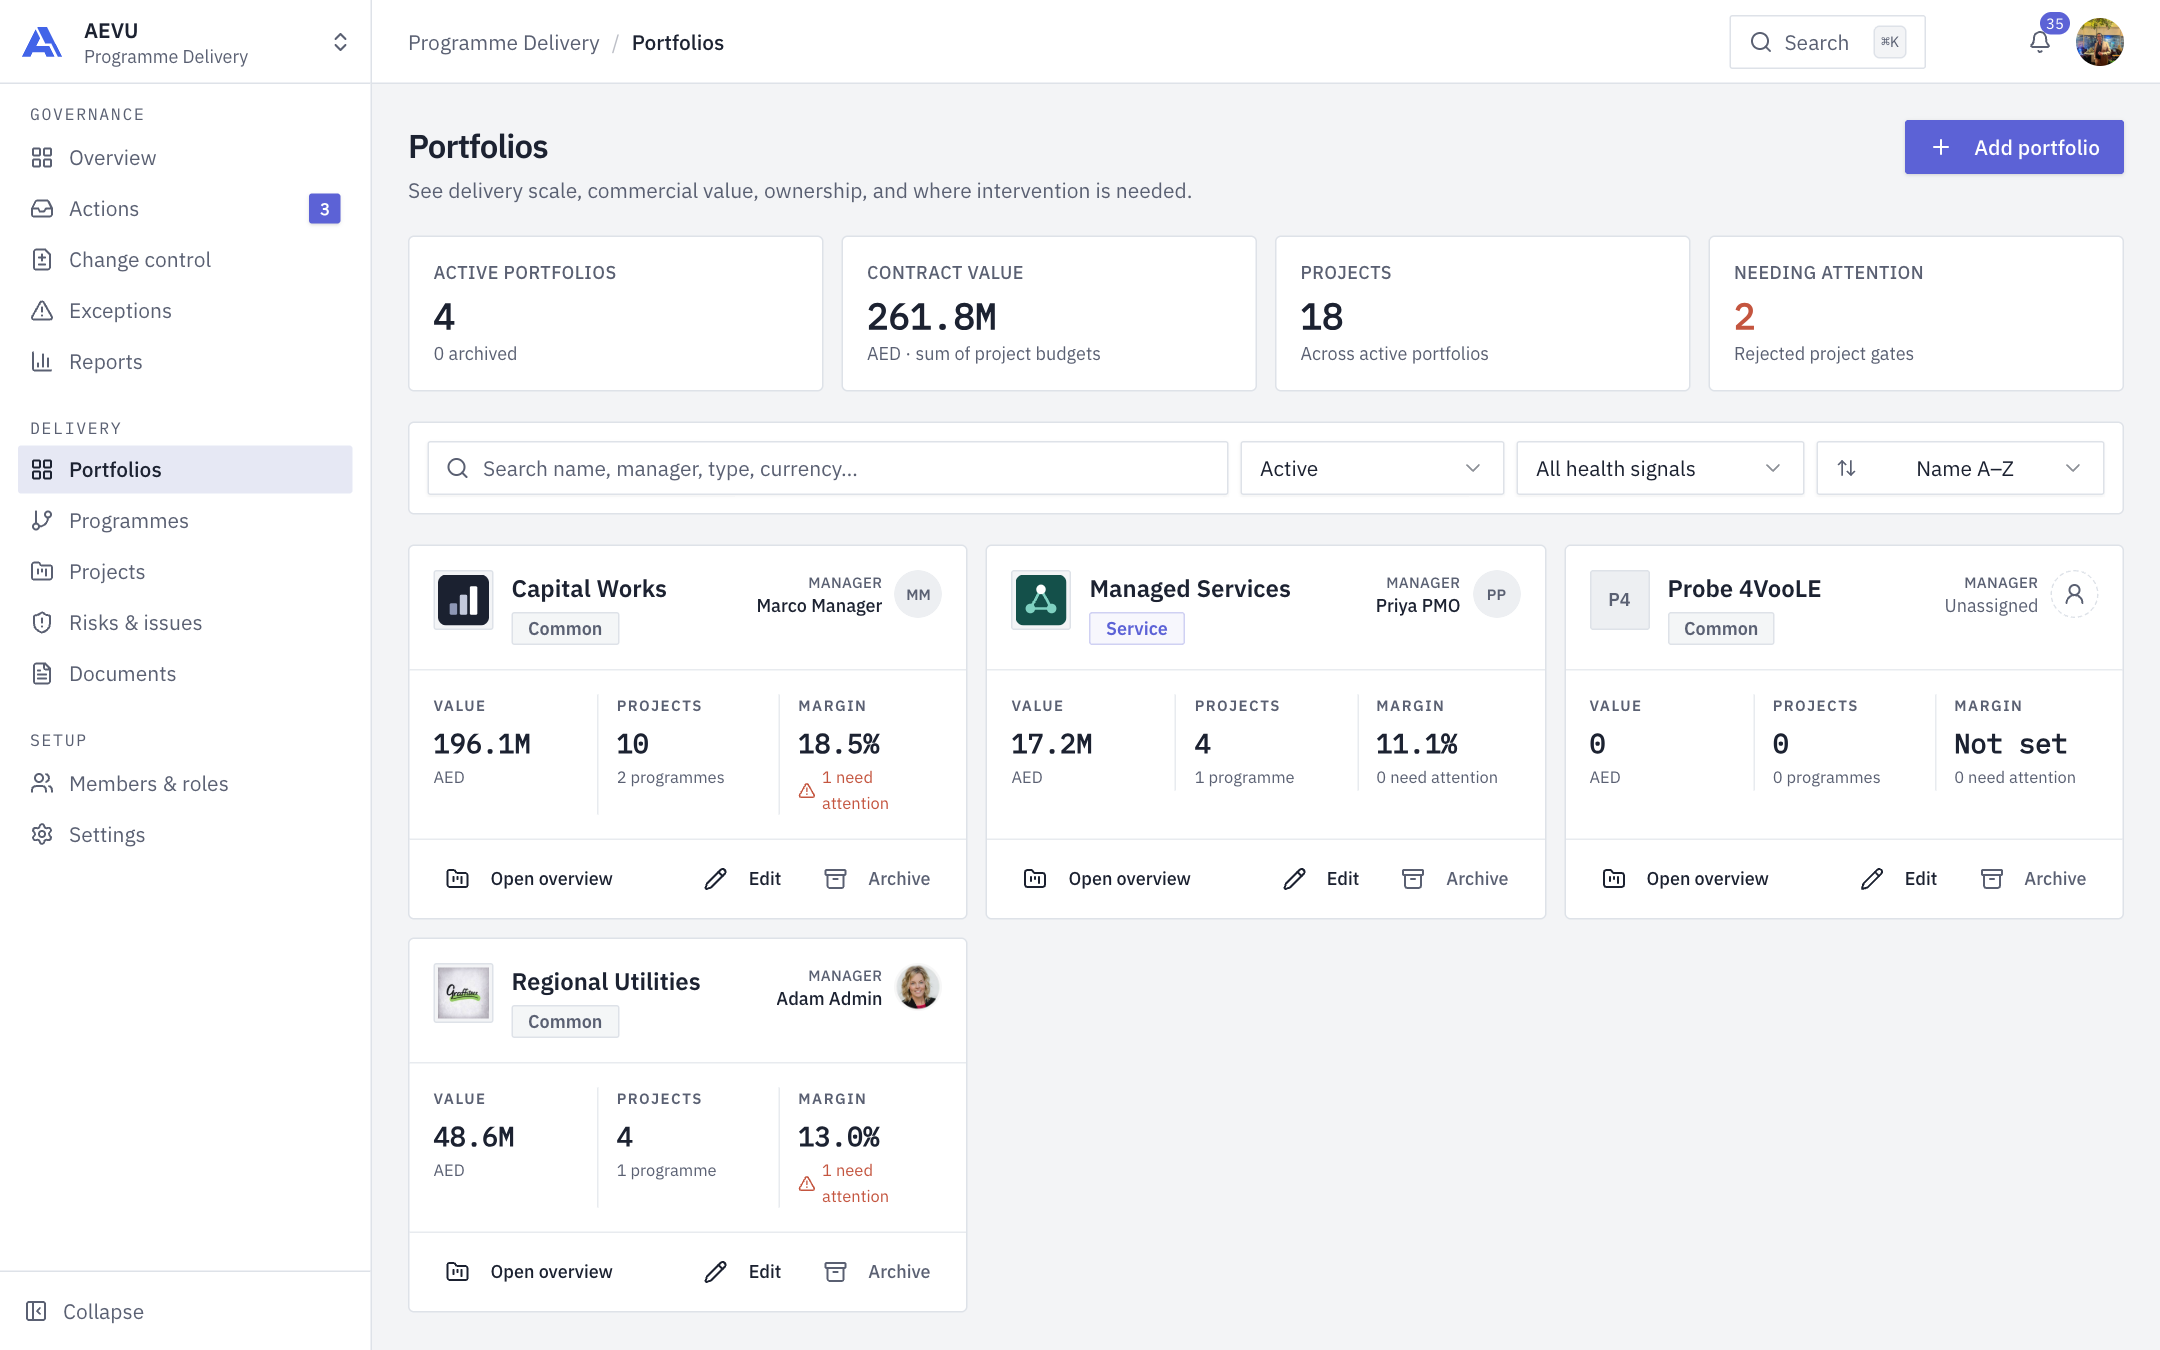Click the Add portfolio button
2160x1350 pixels.
(2014, 147)
